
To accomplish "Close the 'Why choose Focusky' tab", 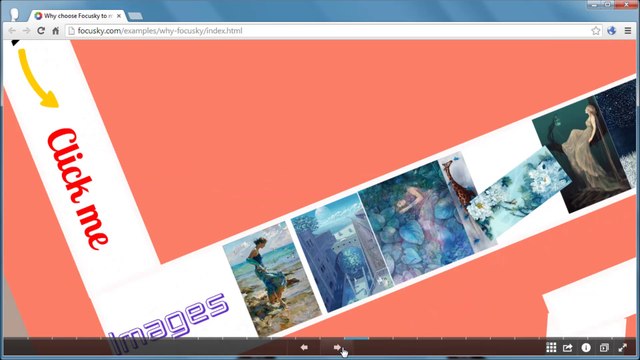I will click(x=119, y=16).
